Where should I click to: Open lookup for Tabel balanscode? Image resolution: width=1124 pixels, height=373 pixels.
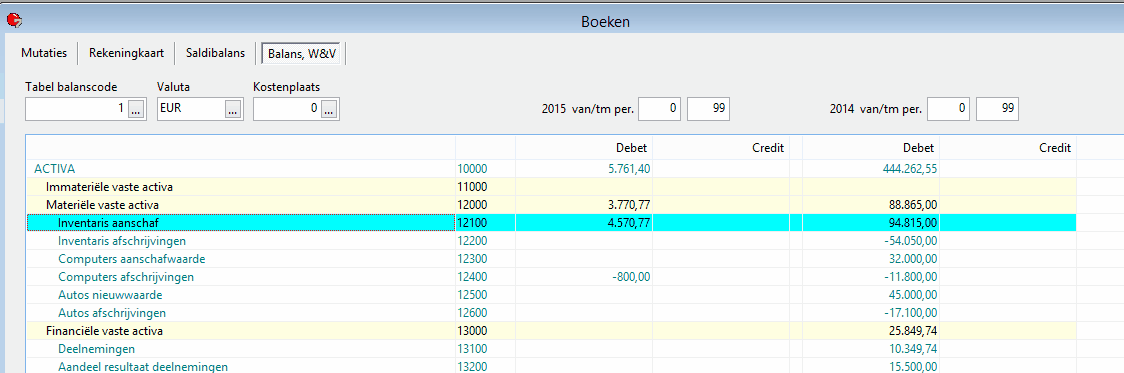pos(136,110)
